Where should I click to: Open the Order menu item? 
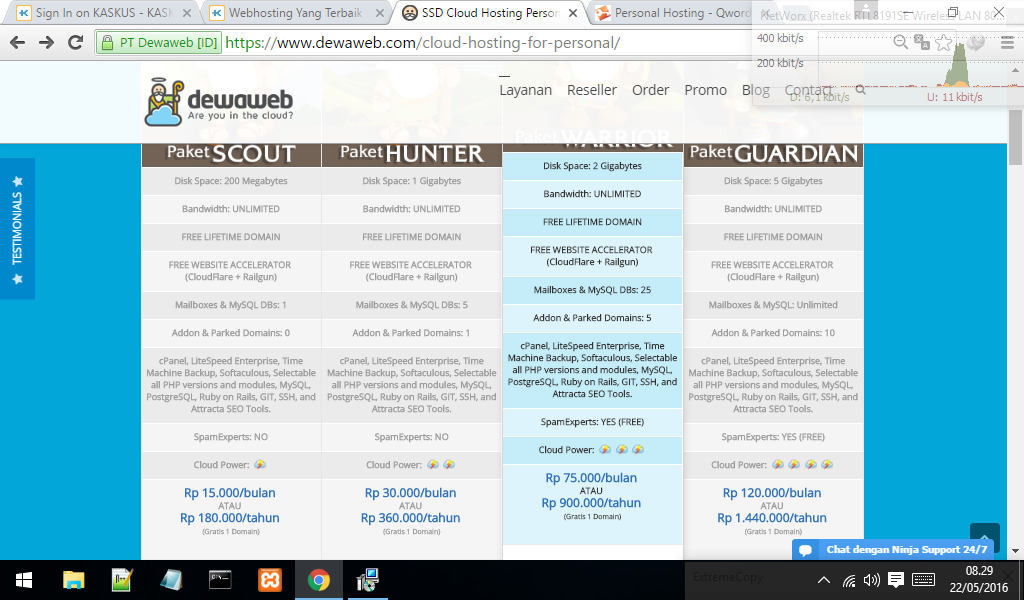click(650, 90)
